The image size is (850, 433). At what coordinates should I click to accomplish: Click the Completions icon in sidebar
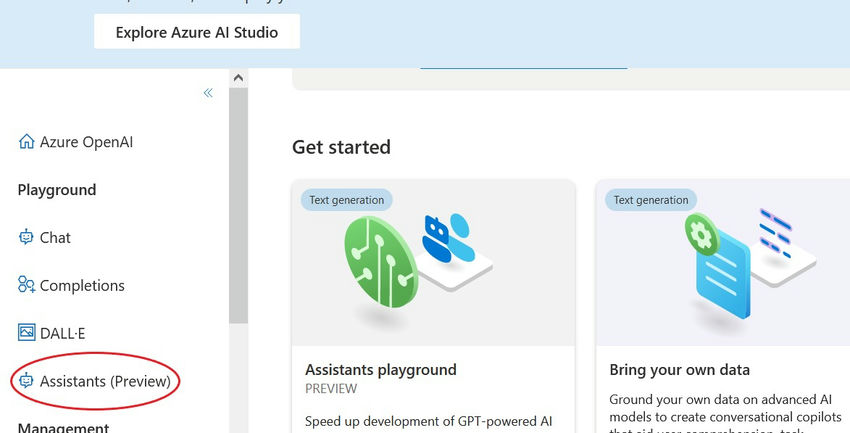tap(27, 285)
